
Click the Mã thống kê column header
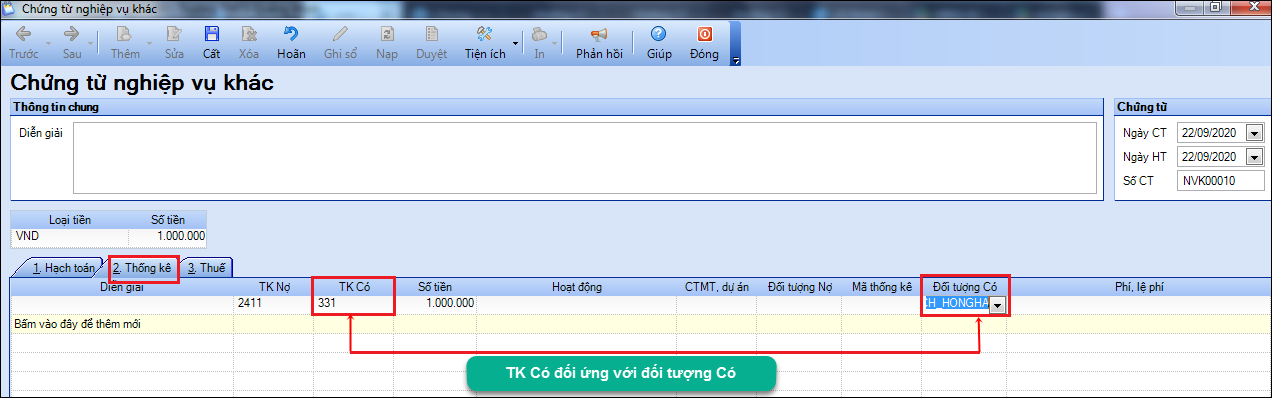click(x=881, y=287)
